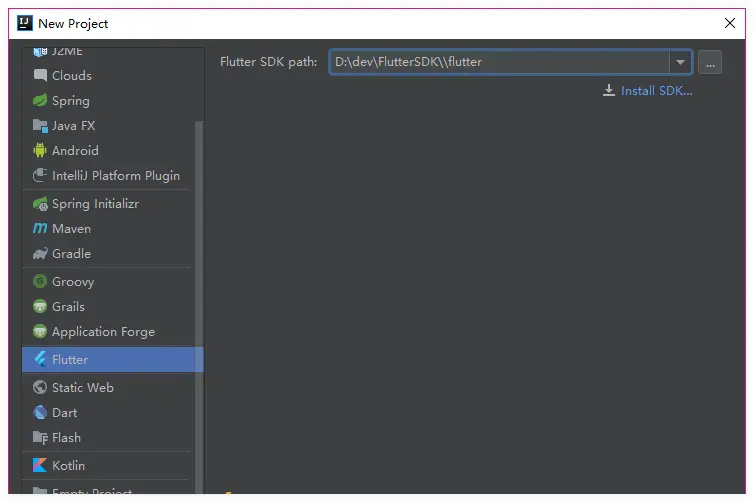
Task: Click the IntelliJ IDEA logo in the title bar
Action: 25,23
